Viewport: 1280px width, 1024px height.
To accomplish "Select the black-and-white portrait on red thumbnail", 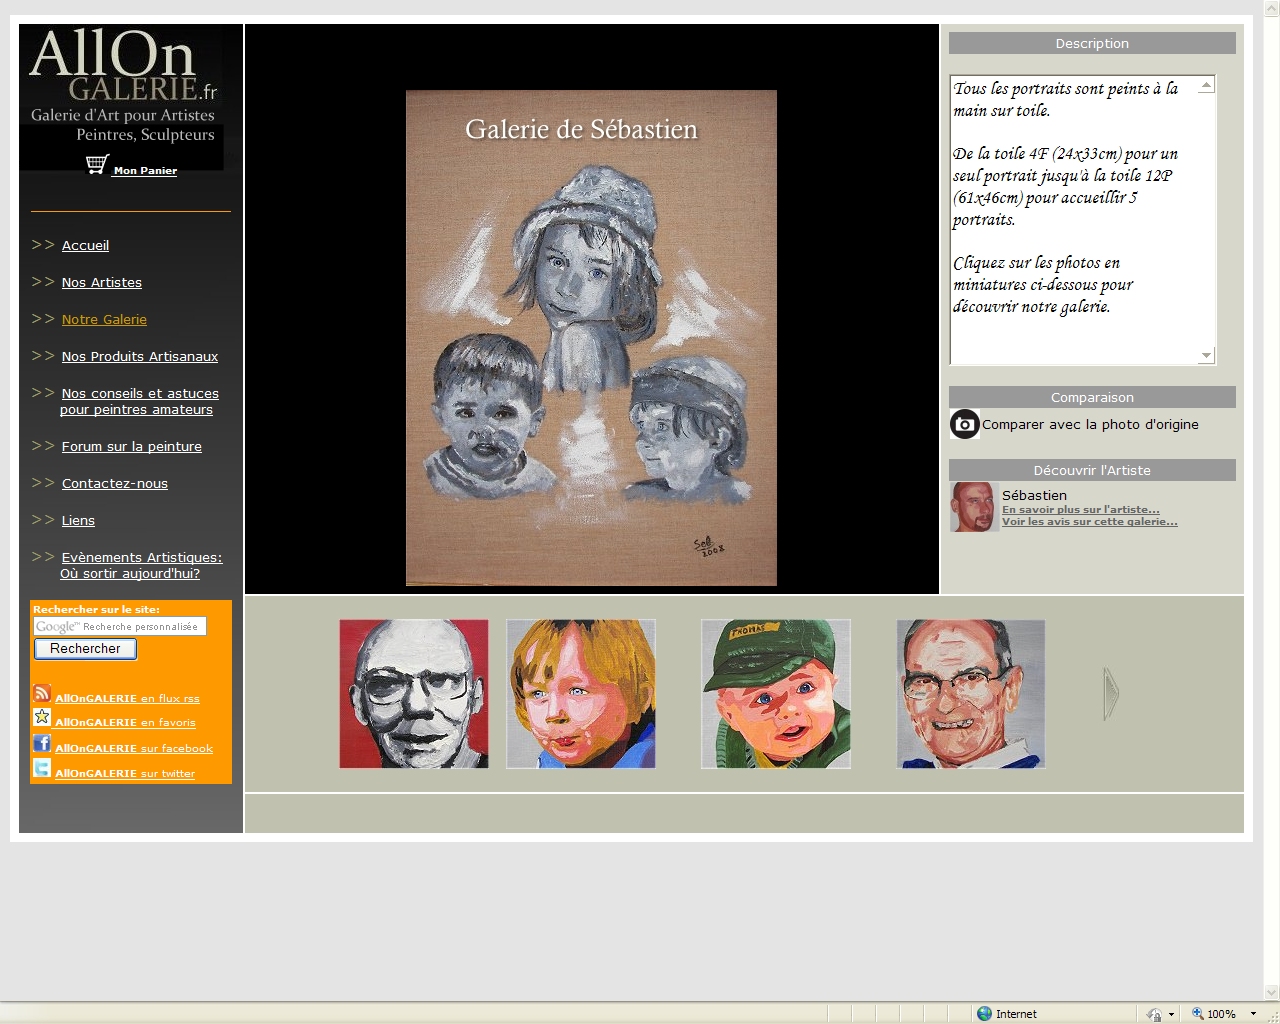I will coord(414,694).
